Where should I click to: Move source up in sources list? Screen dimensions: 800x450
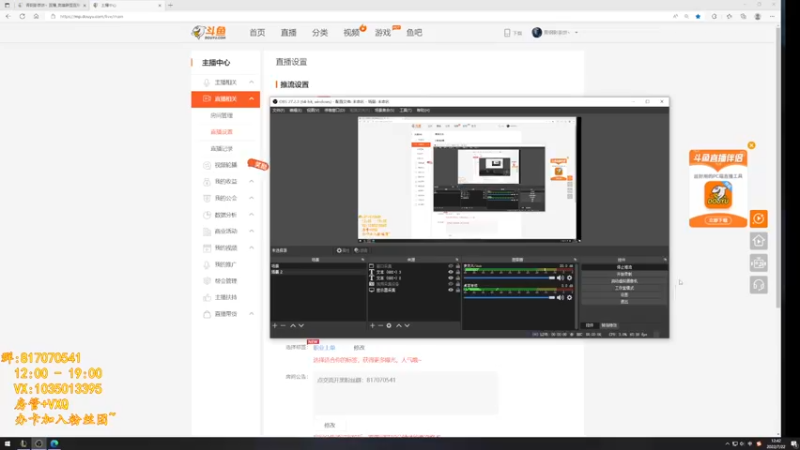click(399, 326)
